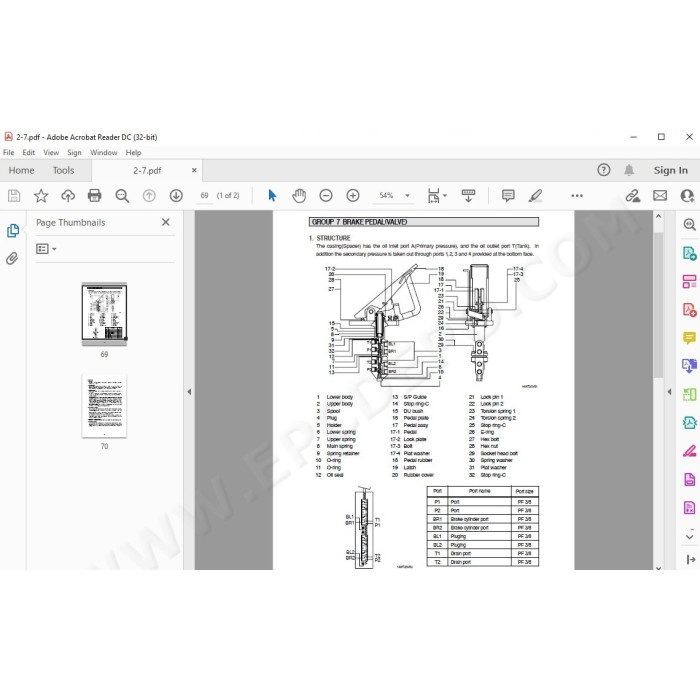Open the yellow Comment tool

(x=689, y=338)
